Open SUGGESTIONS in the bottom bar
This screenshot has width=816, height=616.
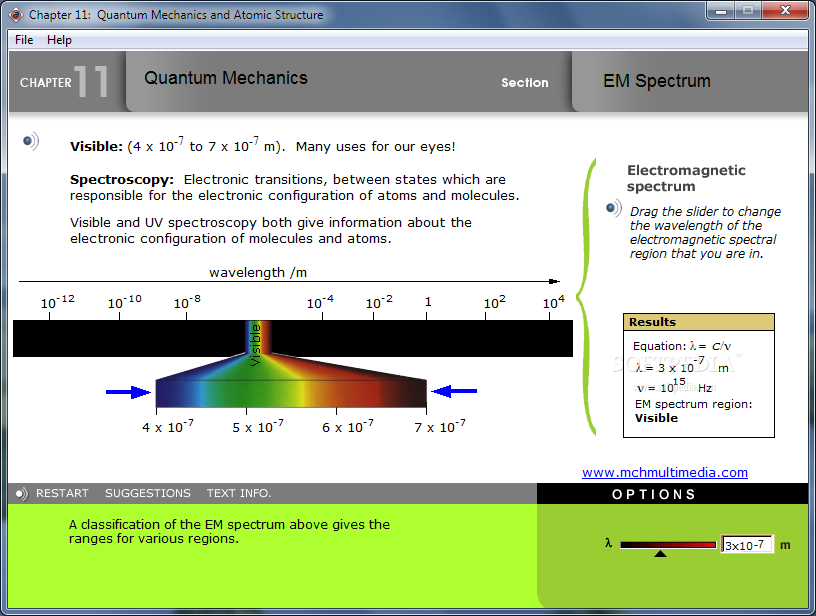[148, 493]
